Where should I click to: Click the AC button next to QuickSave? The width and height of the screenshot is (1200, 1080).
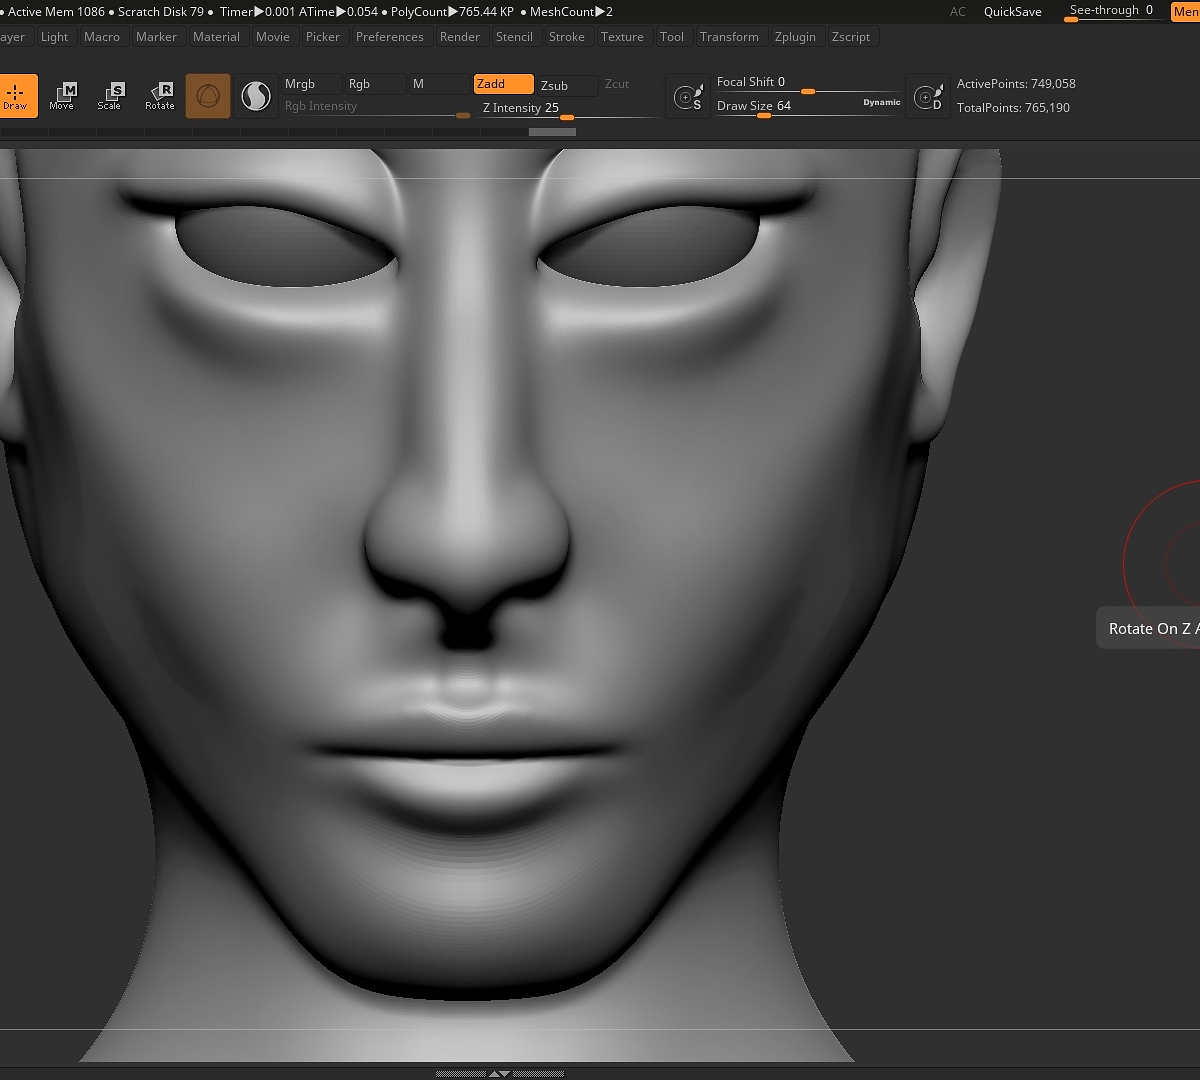958,12
